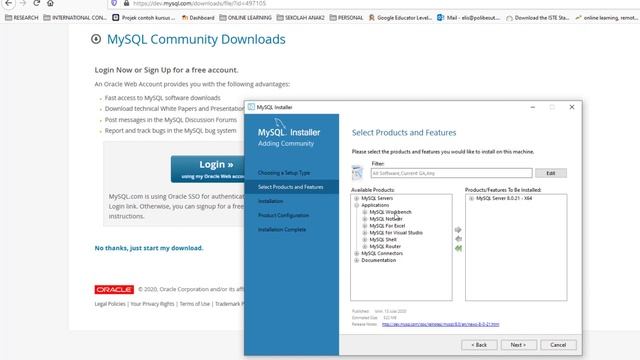The width and height of the screenshot is (640, 360).
Task: Select MySQL For Excel item
Action: pos(387,226)
